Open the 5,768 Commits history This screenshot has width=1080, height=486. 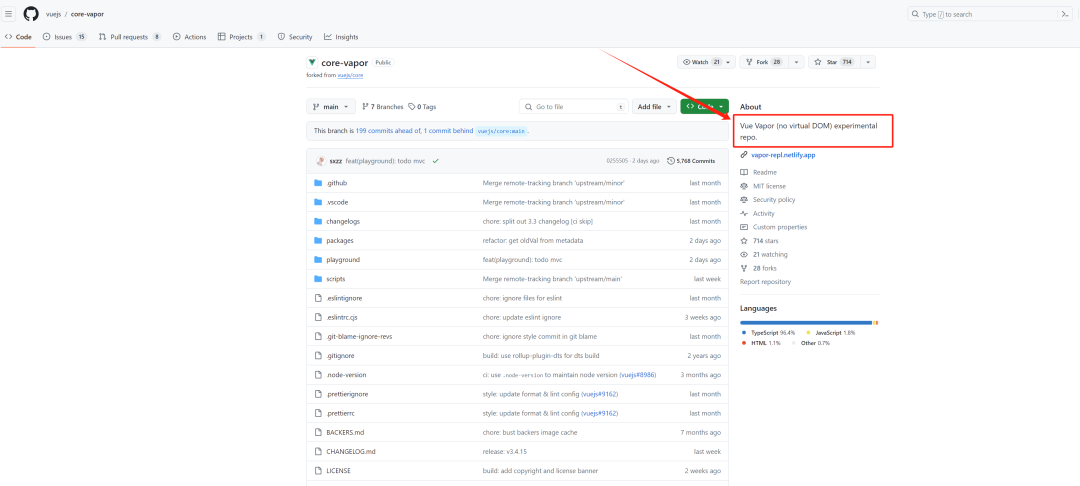coord(691,161)
